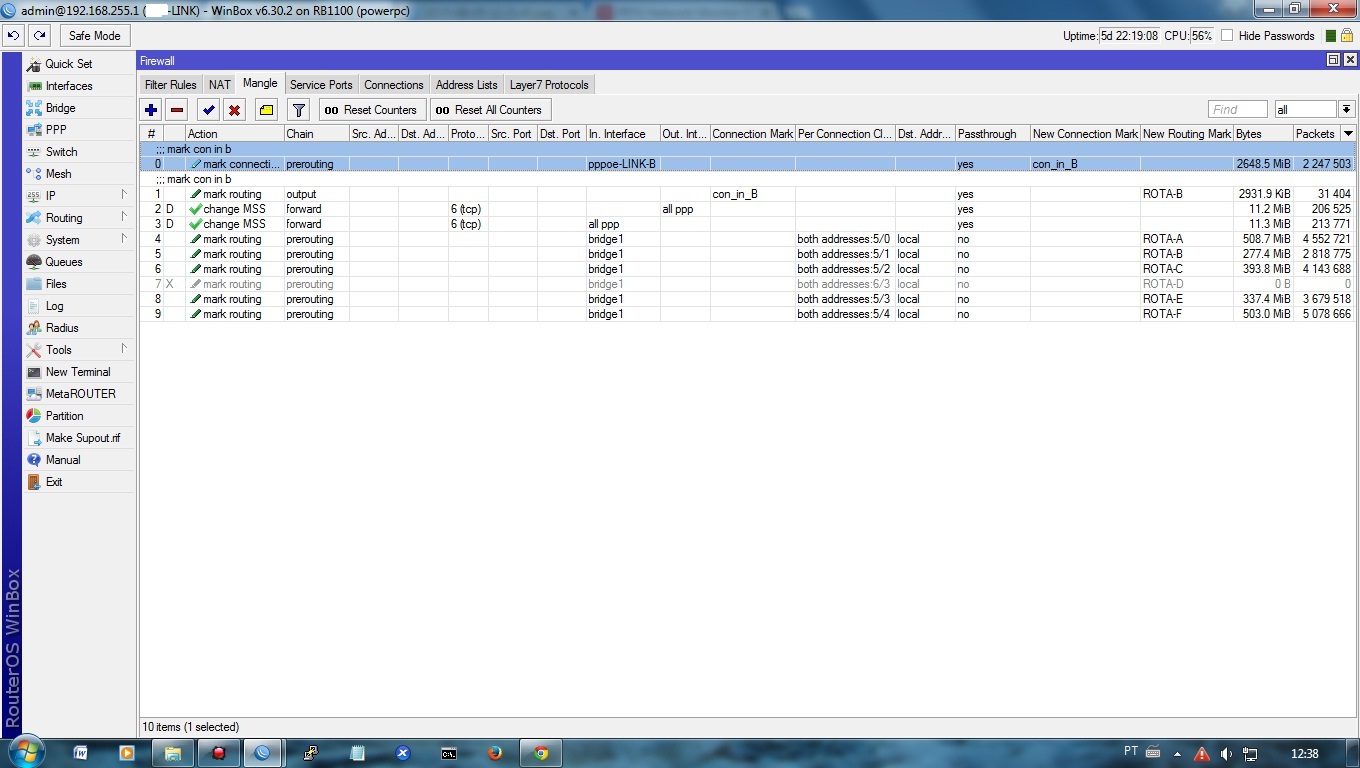The height and width of the screenshot is (768, 1360).
Task: Open the "all" chain filter dropdown
Action: click(1347, 110)
